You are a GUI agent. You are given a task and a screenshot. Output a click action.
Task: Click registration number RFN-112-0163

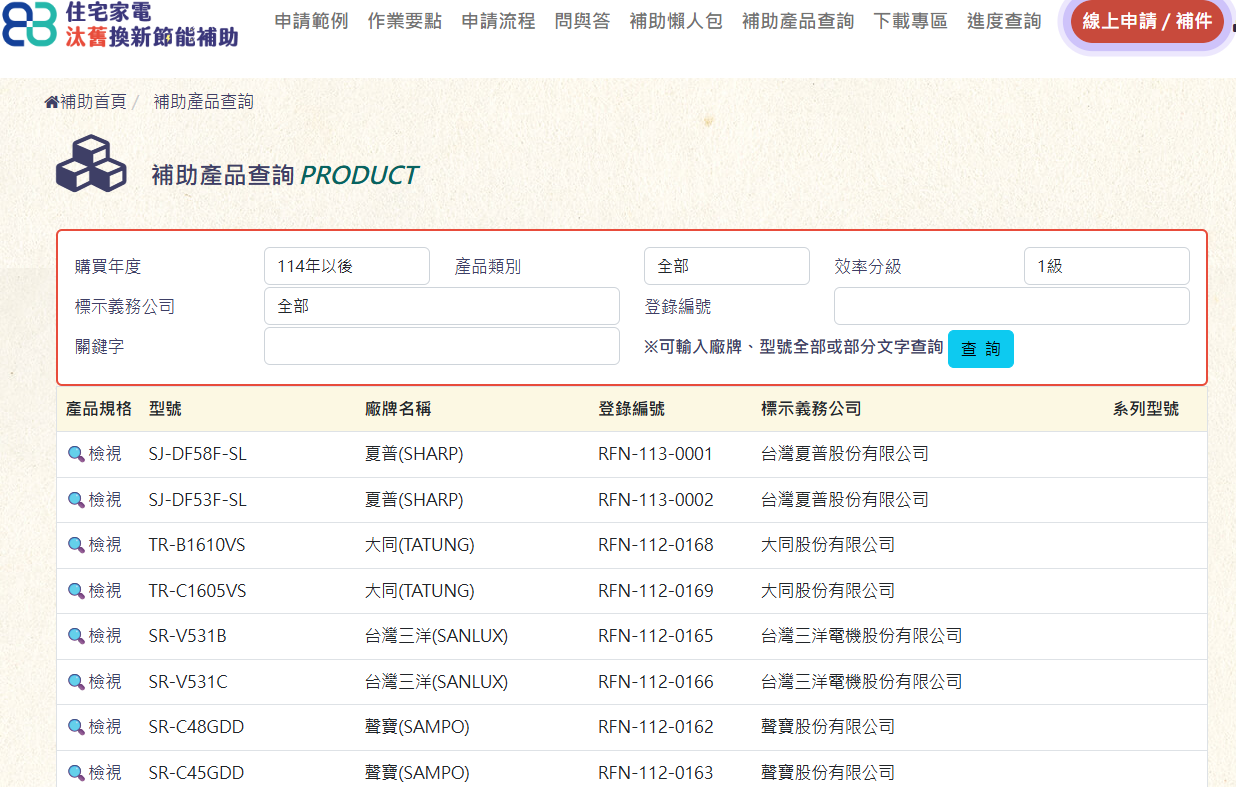(656, 773)
